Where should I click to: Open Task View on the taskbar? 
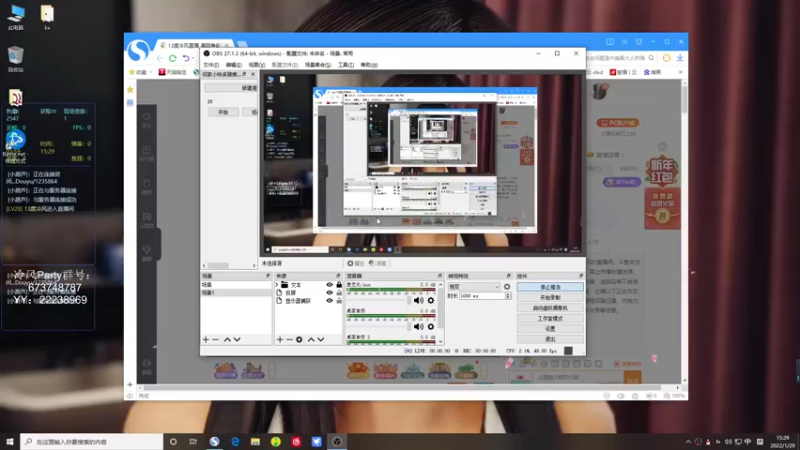pos(193,441)
